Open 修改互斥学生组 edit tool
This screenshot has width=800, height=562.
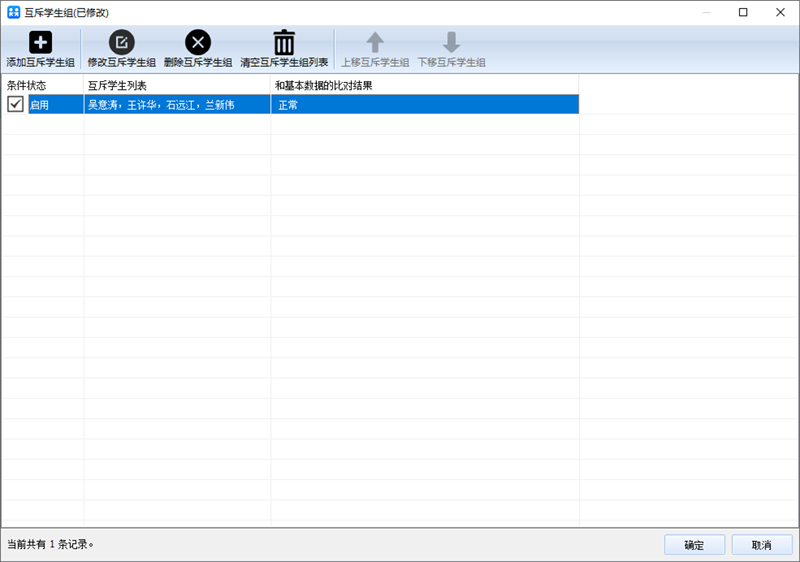[x=121, y=49]
